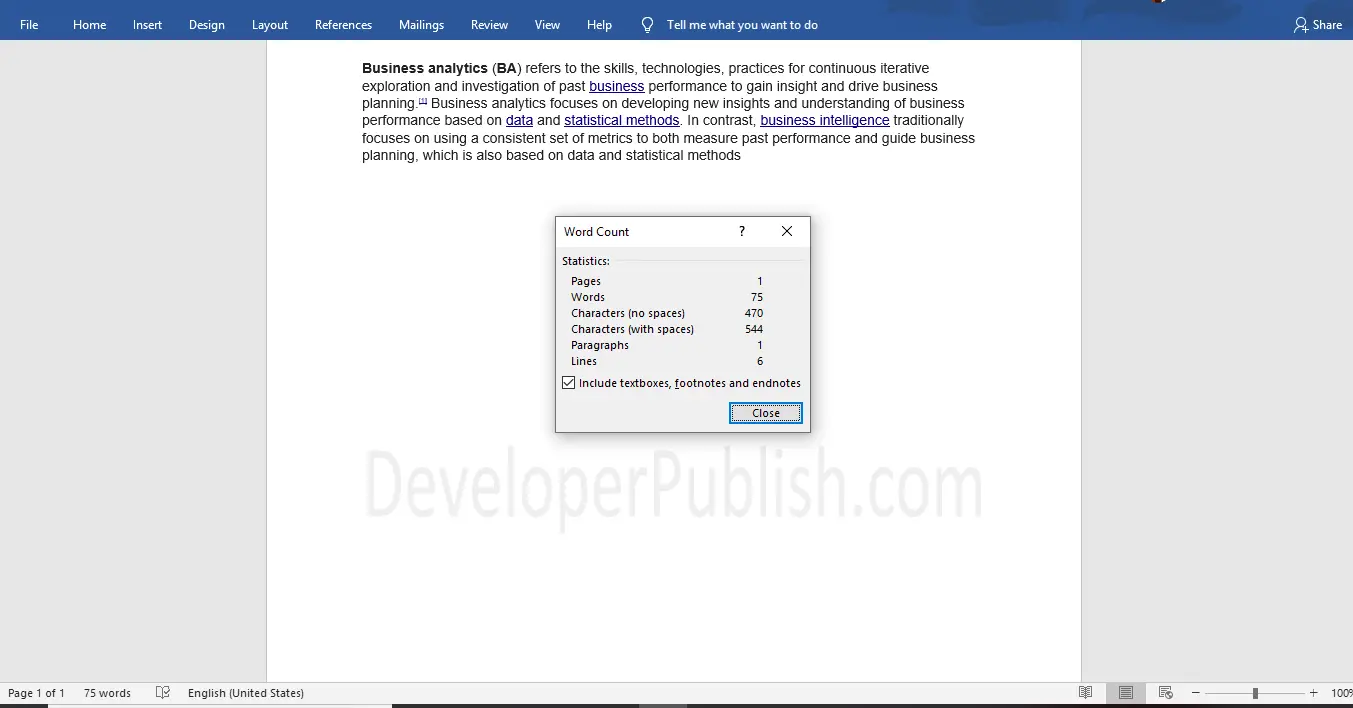Viewport: 1353px width, 708px height.
Task: Click the zoom in plus button
Action: coord(1313,693)
